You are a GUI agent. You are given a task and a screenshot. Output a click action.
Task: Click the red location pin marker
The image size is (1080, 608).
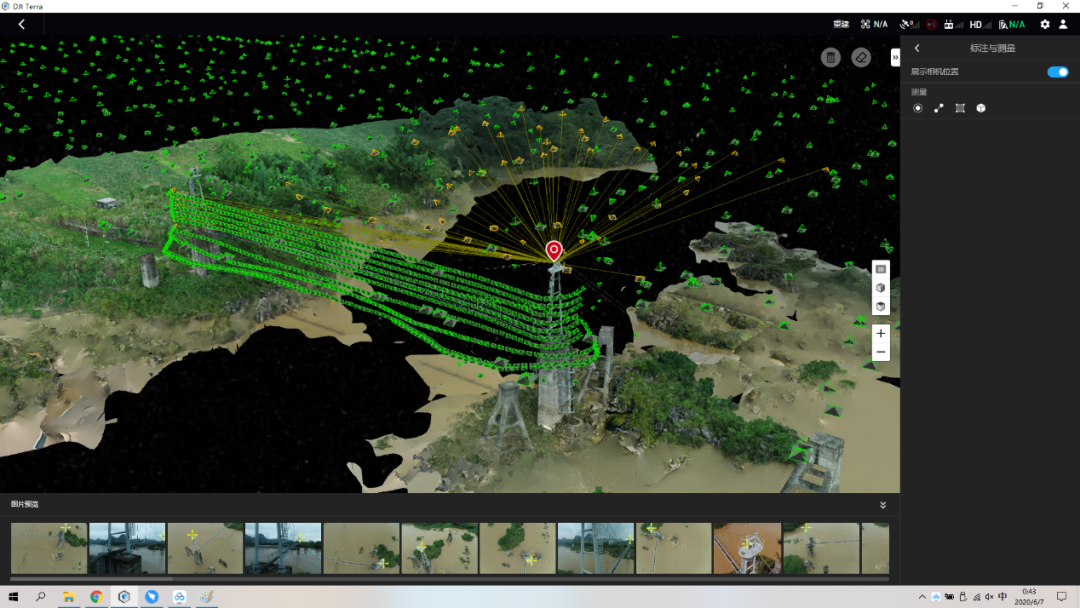[x=554, y=250]
